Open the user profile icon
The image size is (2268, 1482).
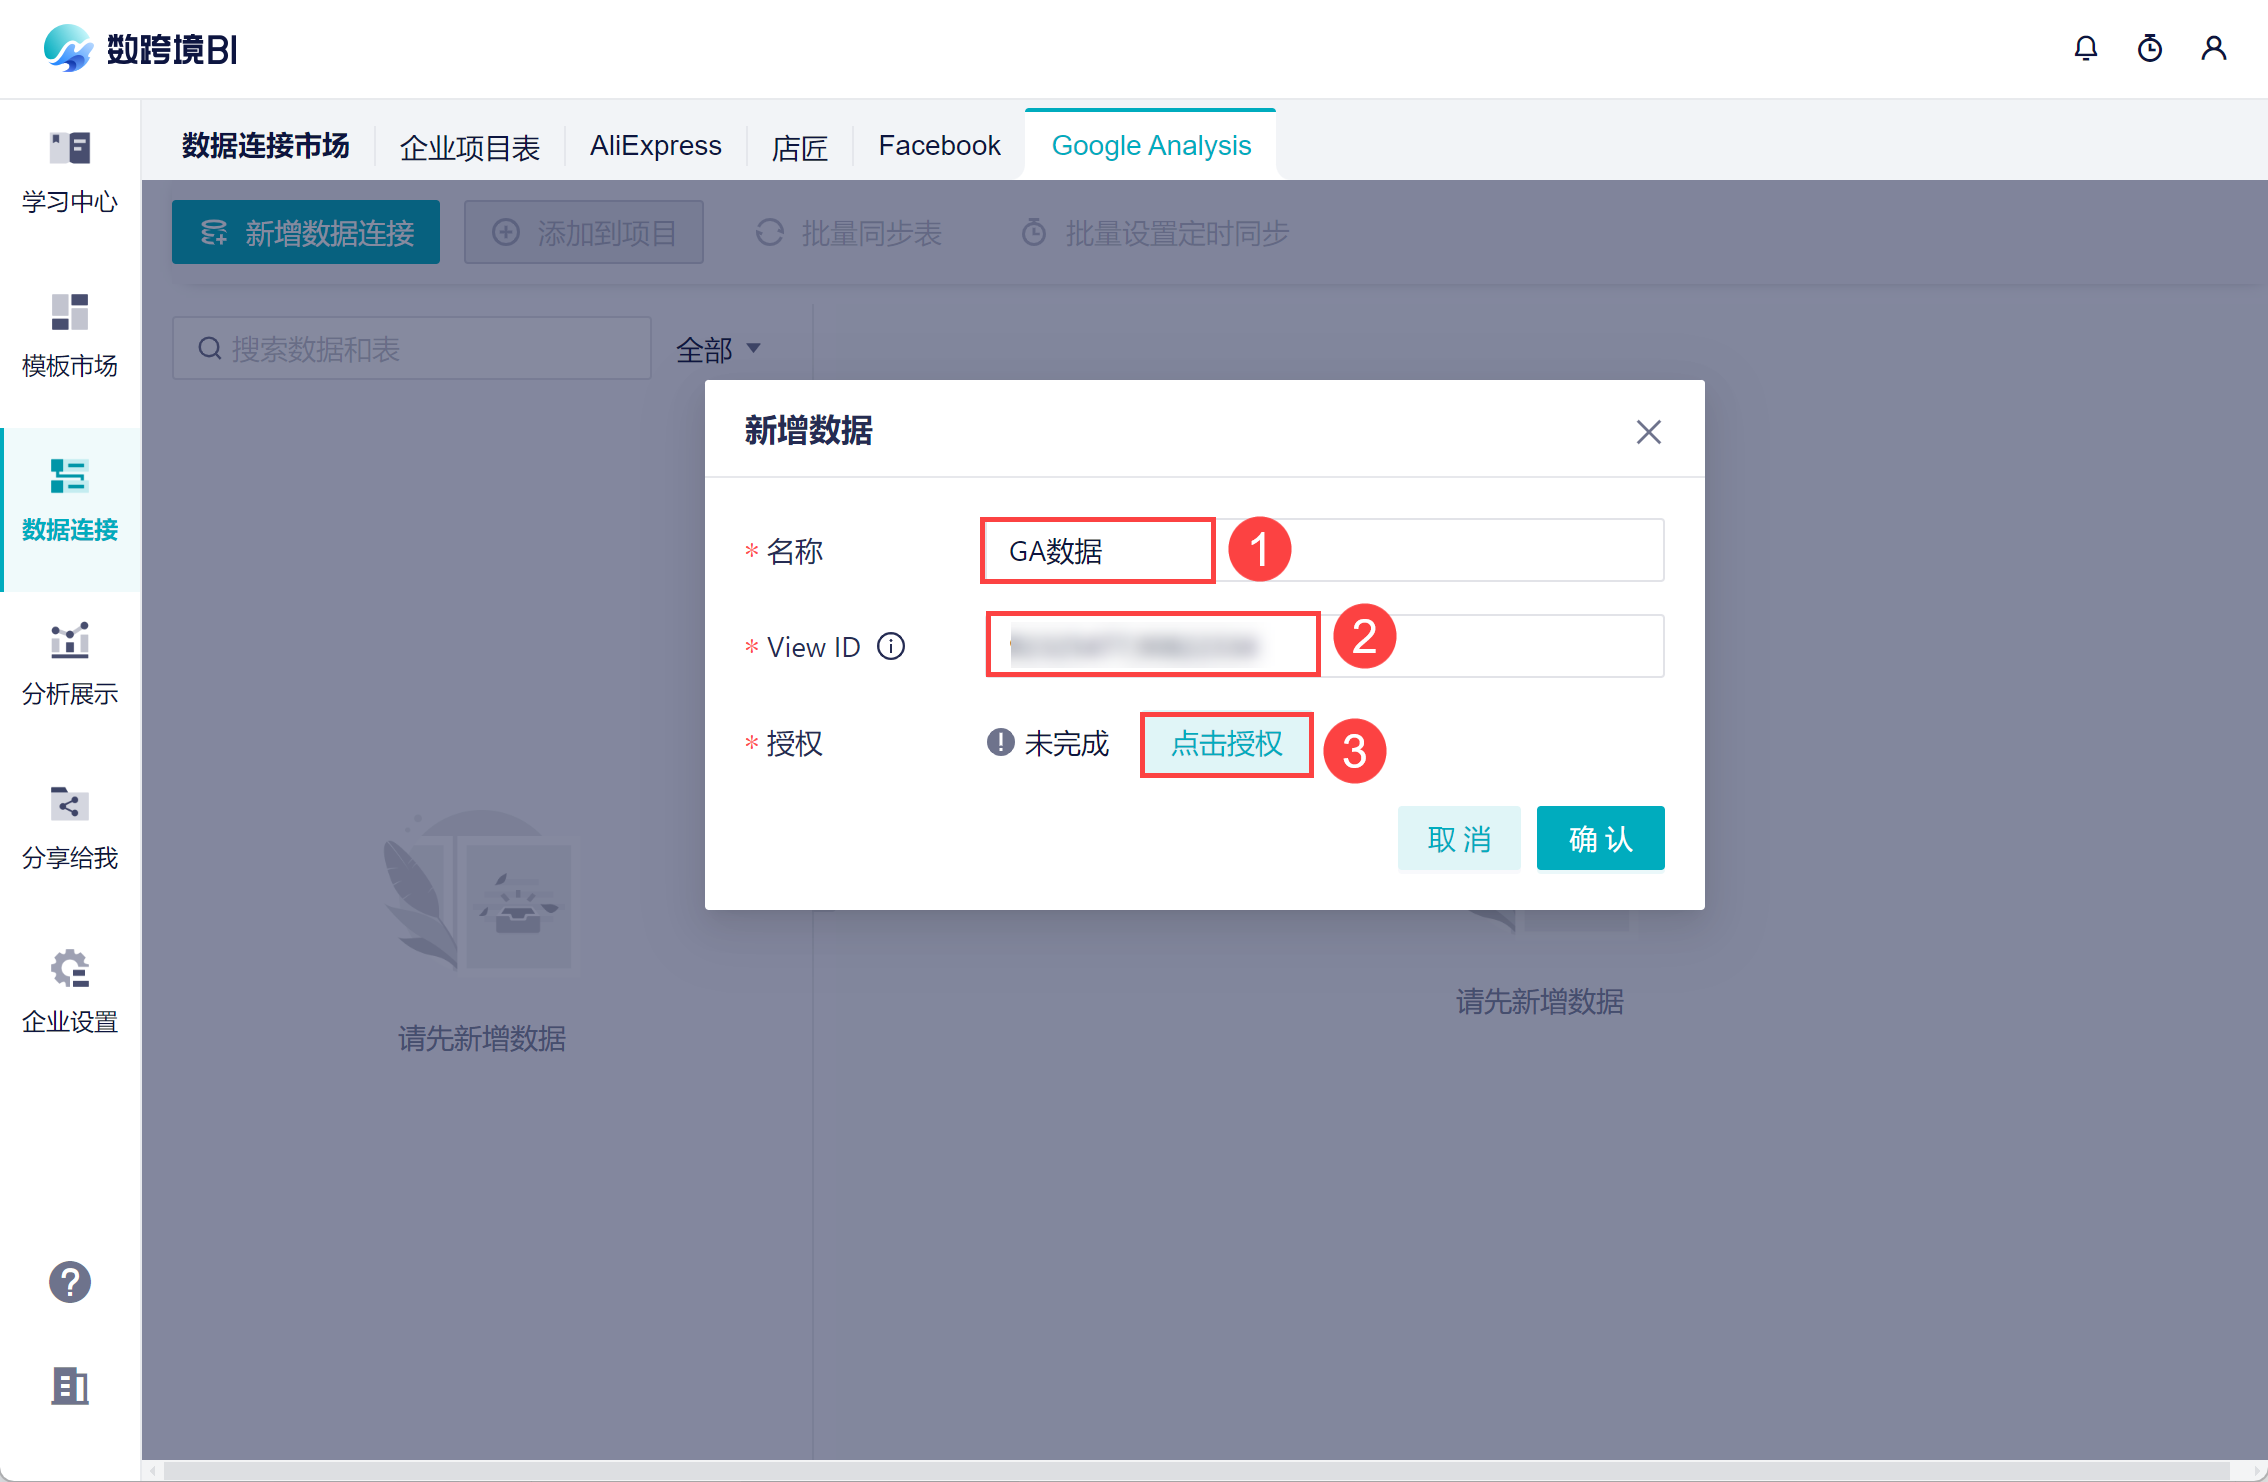pyautogui.click(x=2213, y=48)
